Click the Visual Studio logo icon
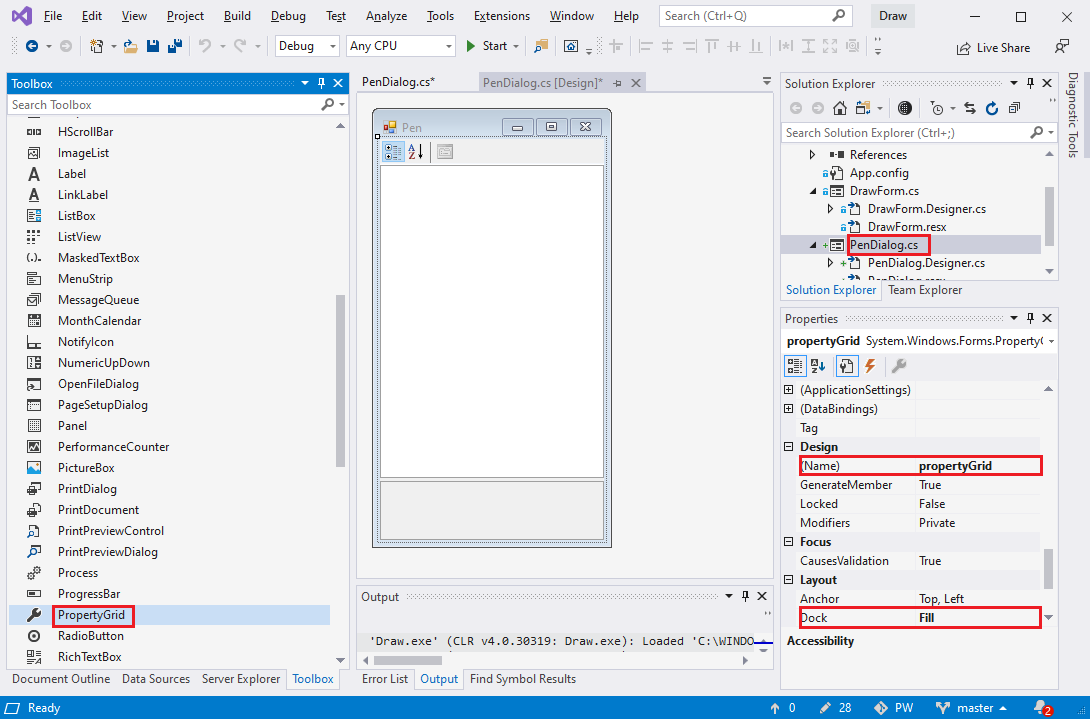The height and width of the screenshot is (719, 1090). (21, 16)
